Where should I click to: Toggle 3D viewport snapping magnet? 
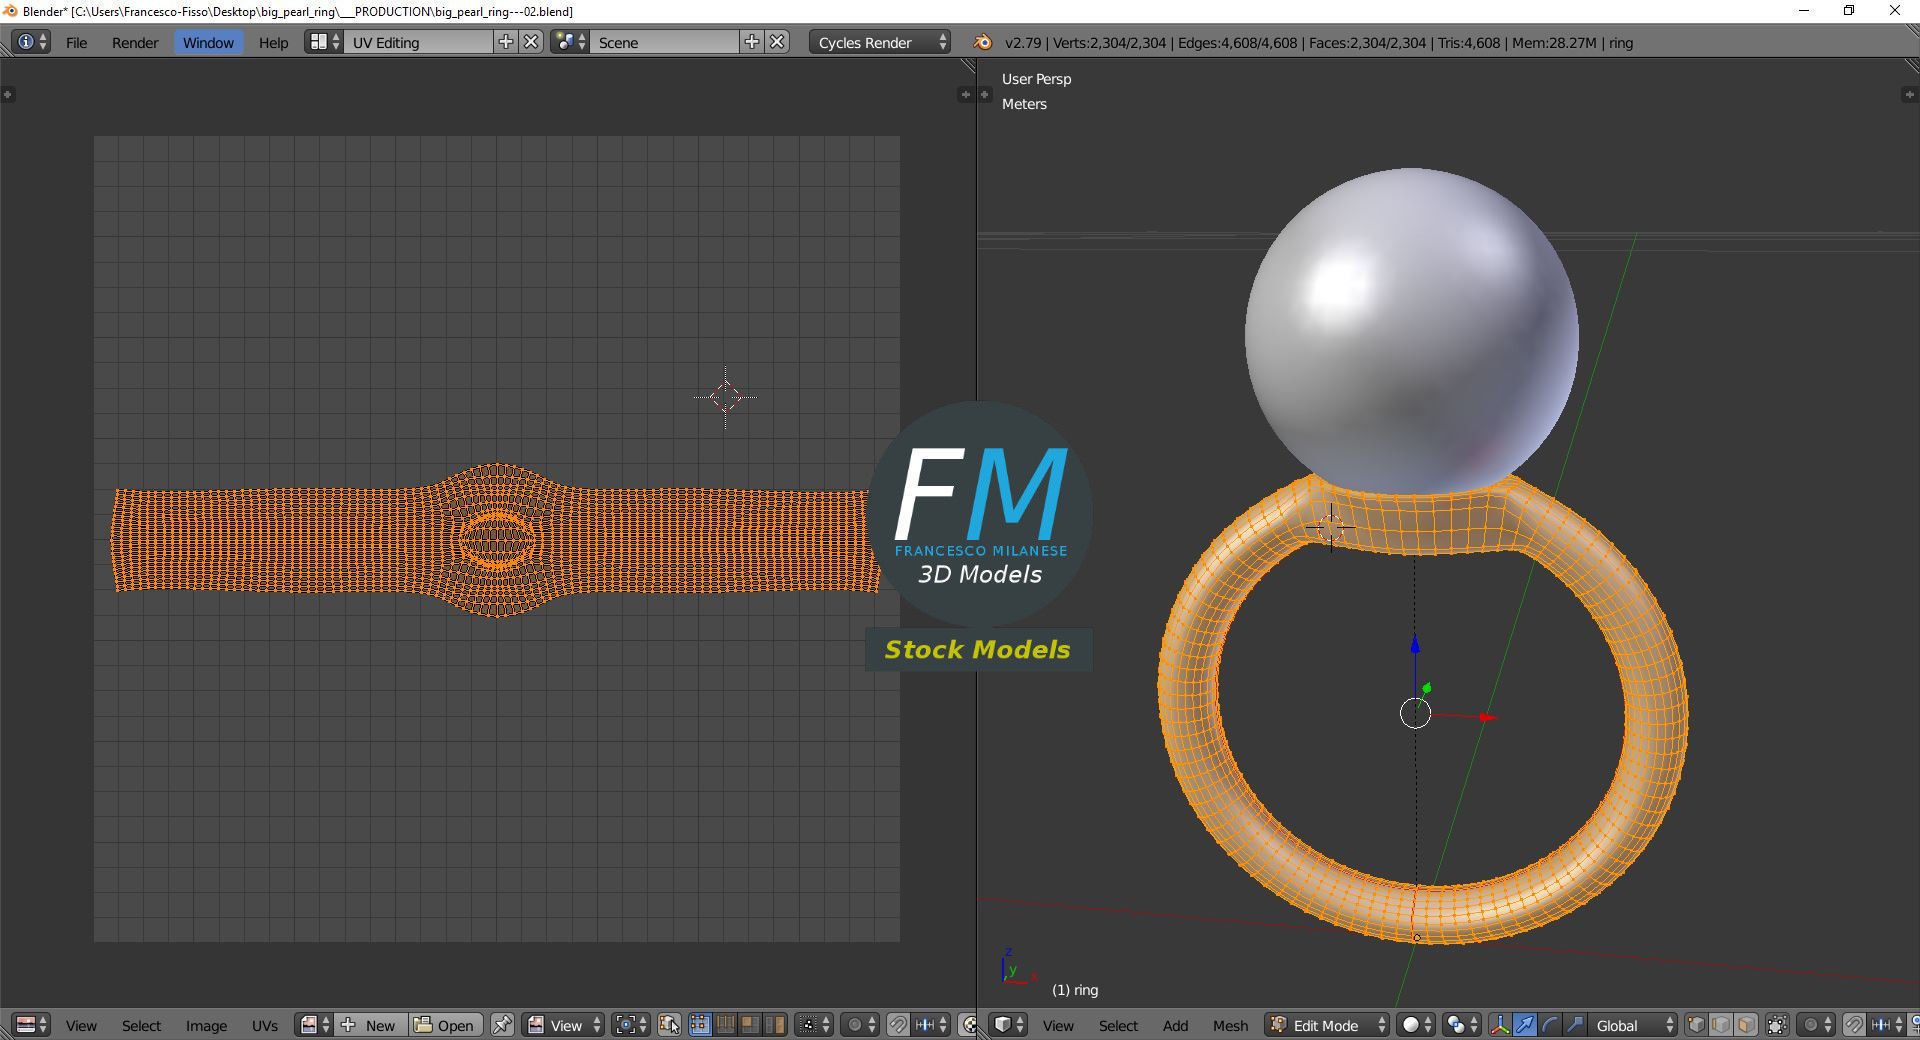(1854, 1025)
